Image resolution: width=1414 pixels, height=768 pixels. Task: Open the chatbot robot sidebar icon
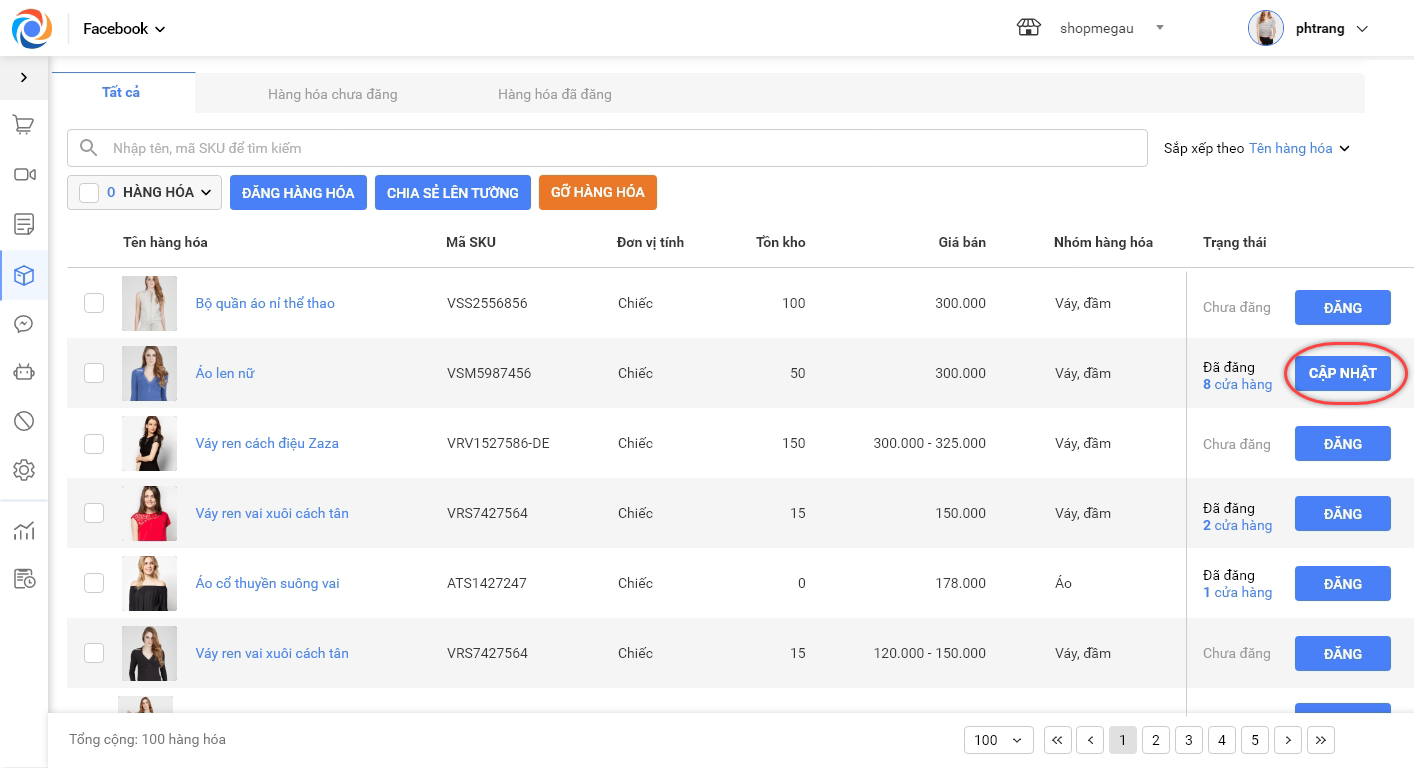24,373
